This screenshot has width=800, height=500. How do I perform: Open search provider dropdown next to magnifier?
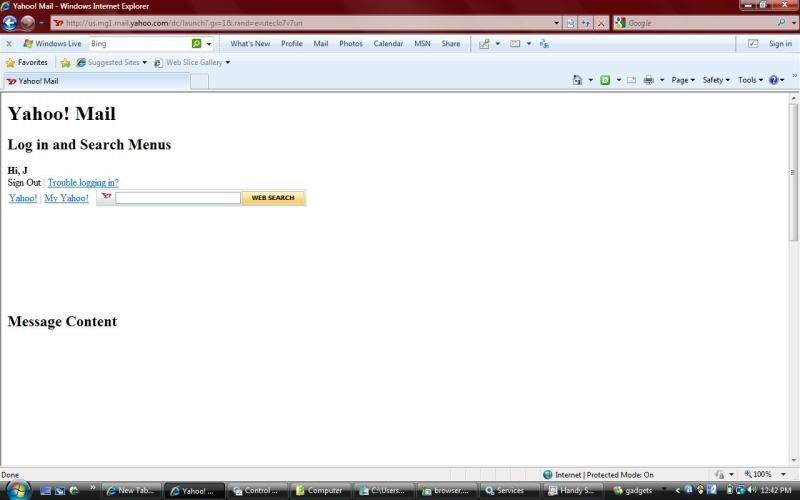tap(793, 23)
